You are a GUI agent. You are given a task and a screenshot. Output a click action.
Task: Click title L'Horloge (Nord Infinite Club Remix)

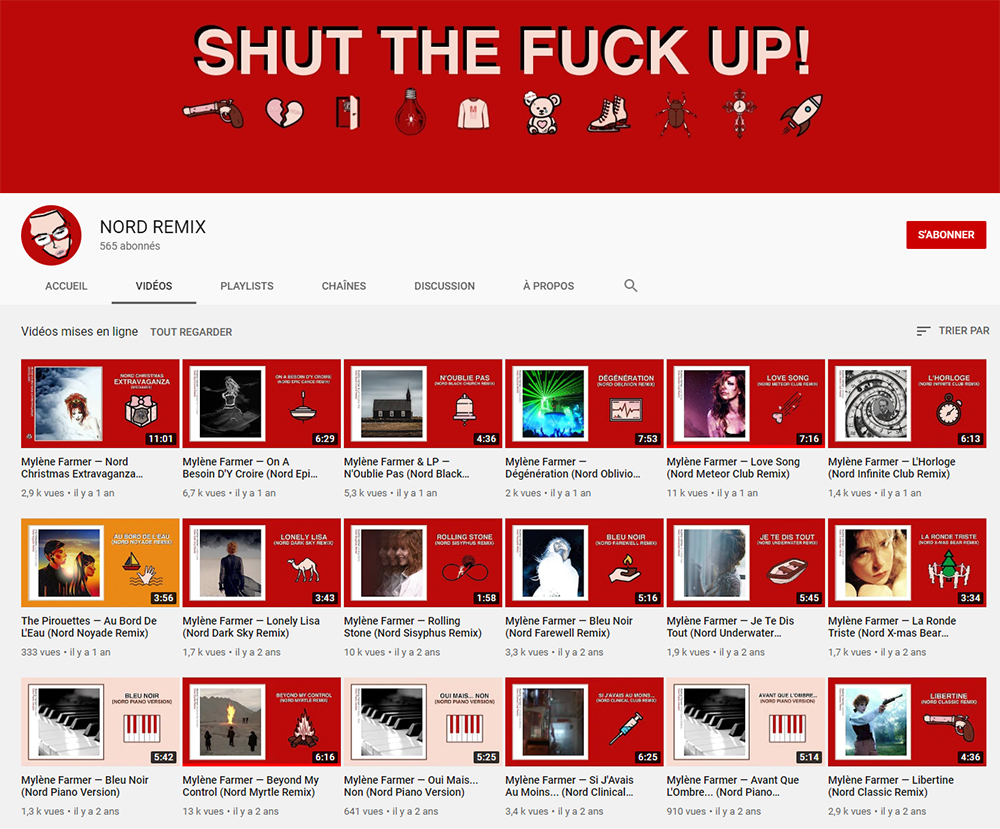coord(892,467)
